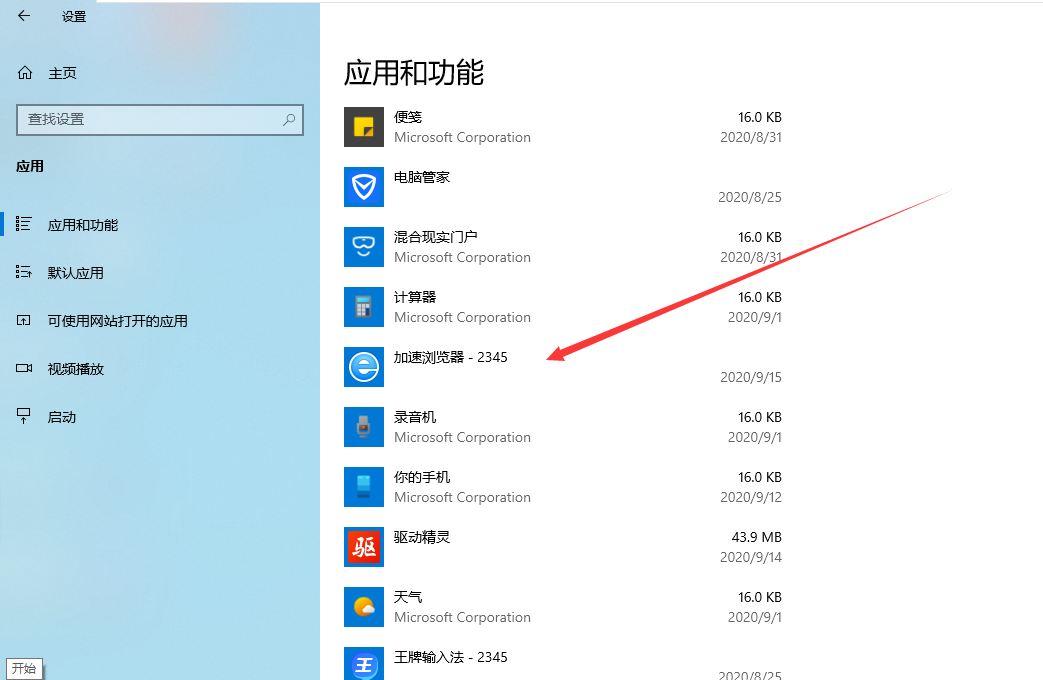The width and height of the screenshot is (1043, 680).
Task: Click the 计算器 calculator icon
Action: click(364, 307)
